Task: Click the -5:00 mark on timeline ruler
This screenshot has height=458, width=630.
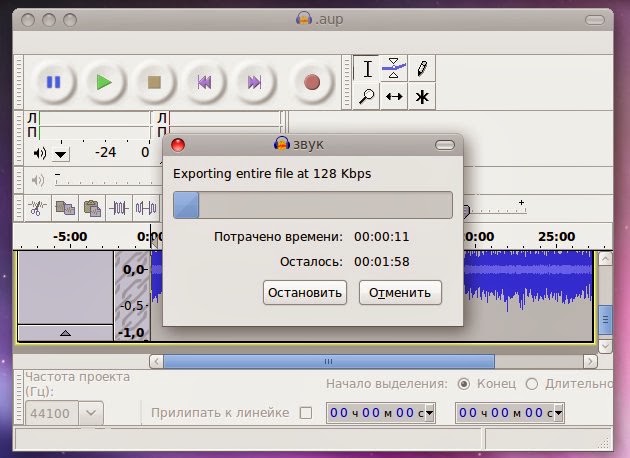Action: pos(70,237)
